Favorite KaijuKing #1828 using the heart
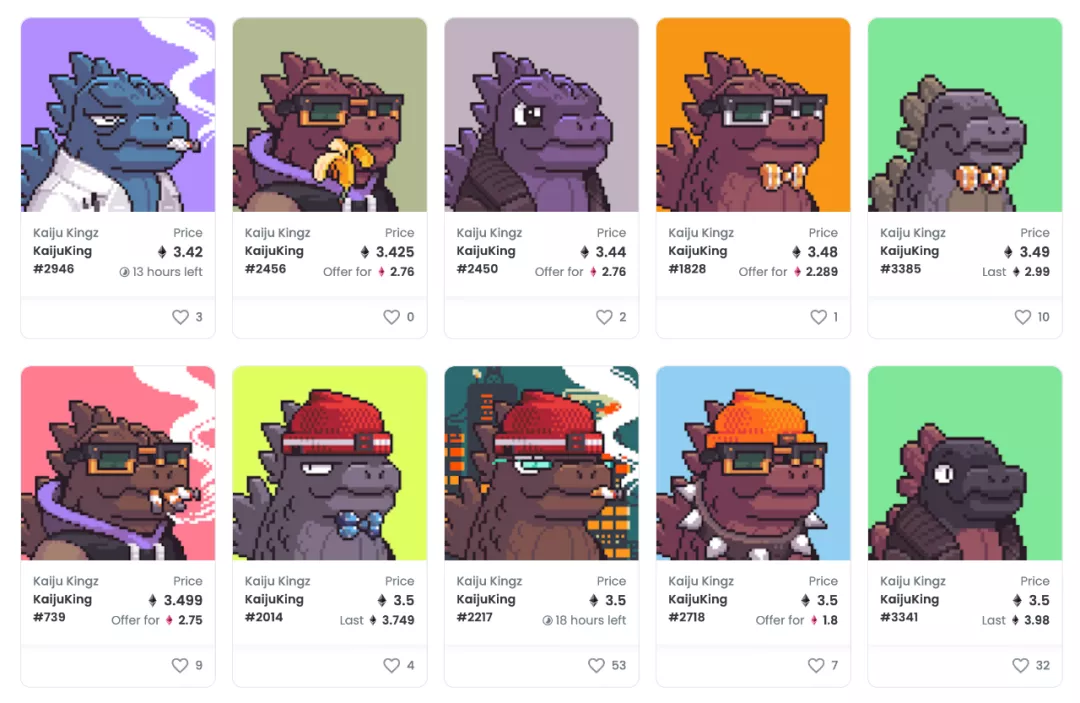The height and width of the screenshot is (703, 1080). pyautogui.click(x=818, y=317)
